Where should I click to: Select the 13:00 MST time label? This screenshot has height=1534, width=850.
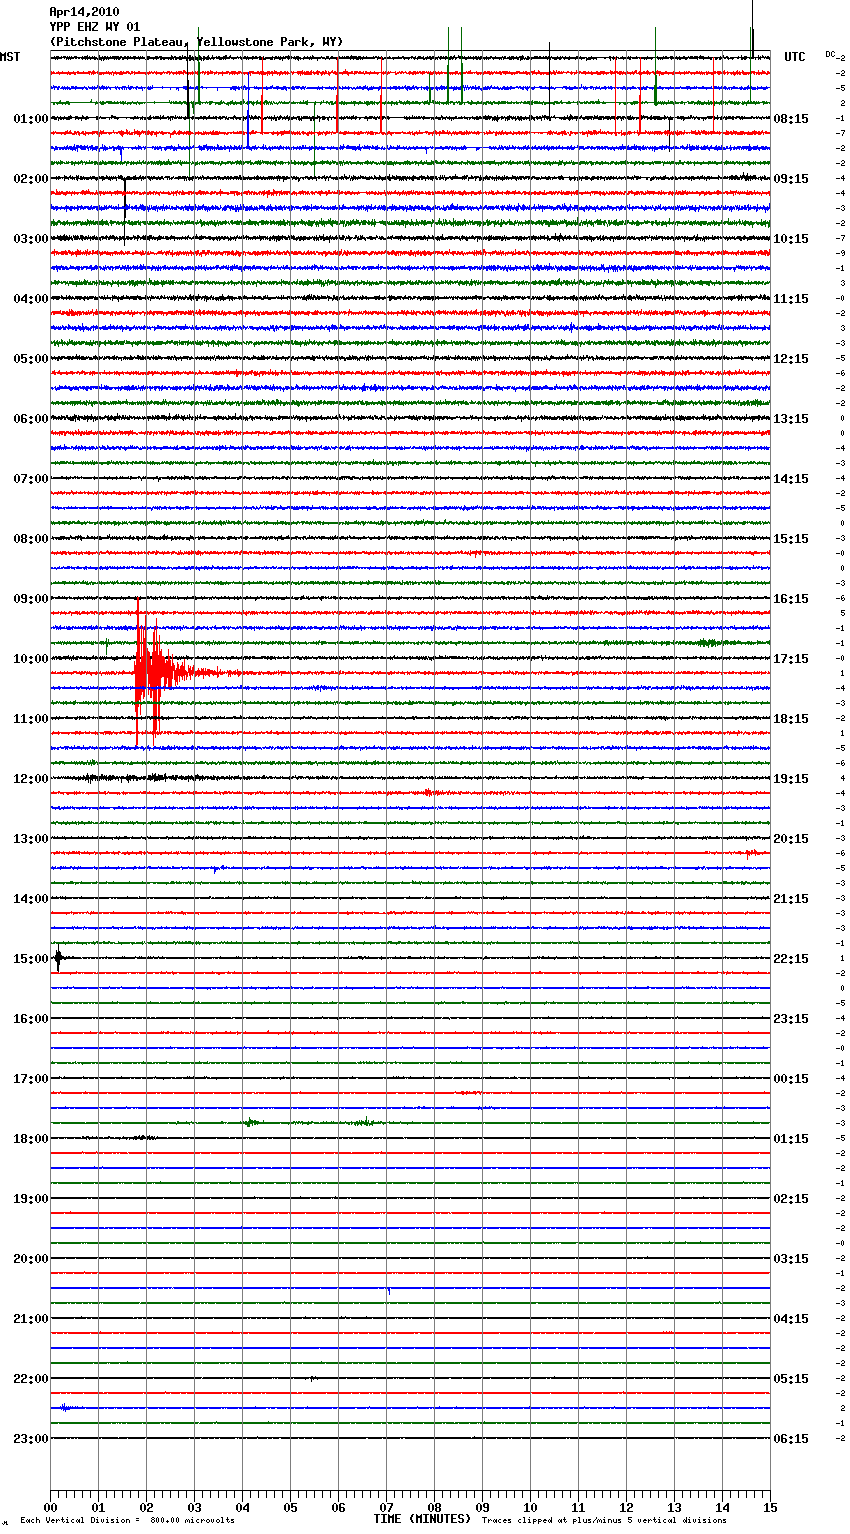(x=31, y=839)
